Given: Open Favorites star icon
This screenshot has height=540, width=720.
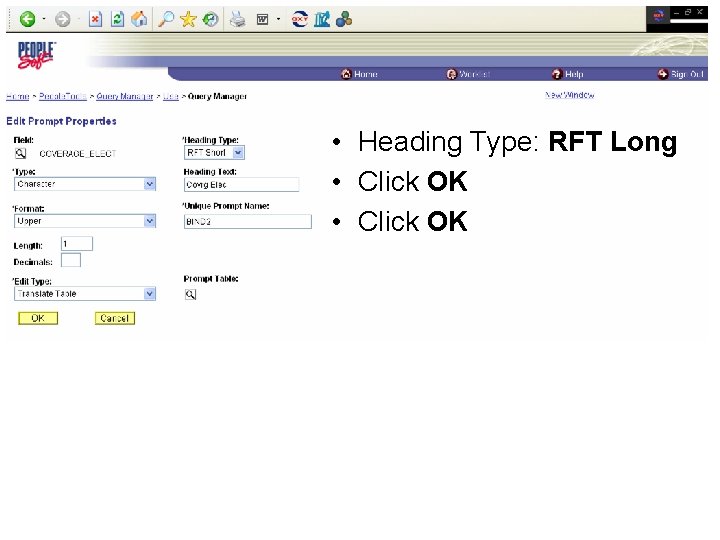Looking at the screenshot, I should (x=188, y=19).
